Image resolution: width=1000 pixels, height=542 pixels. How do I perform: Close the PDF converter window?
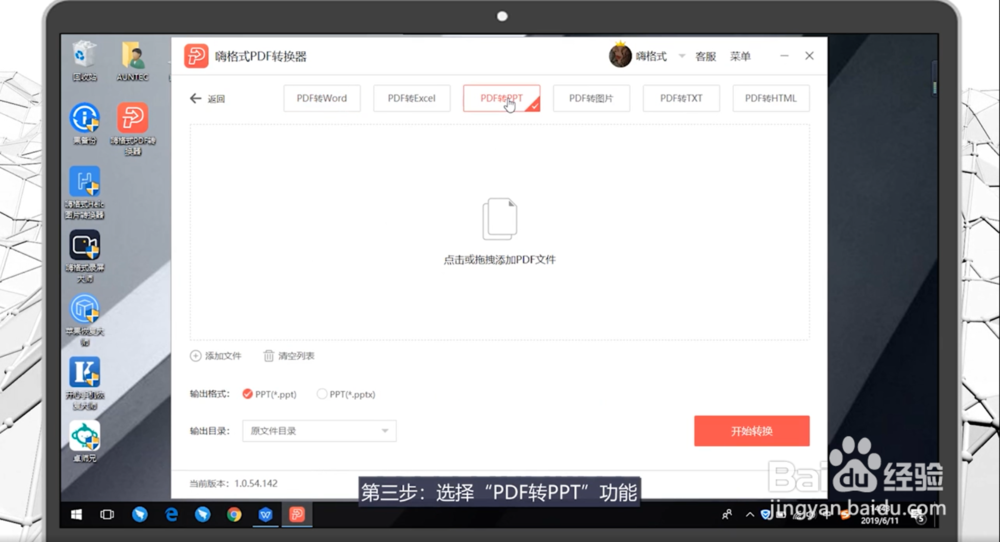(809, 56)
